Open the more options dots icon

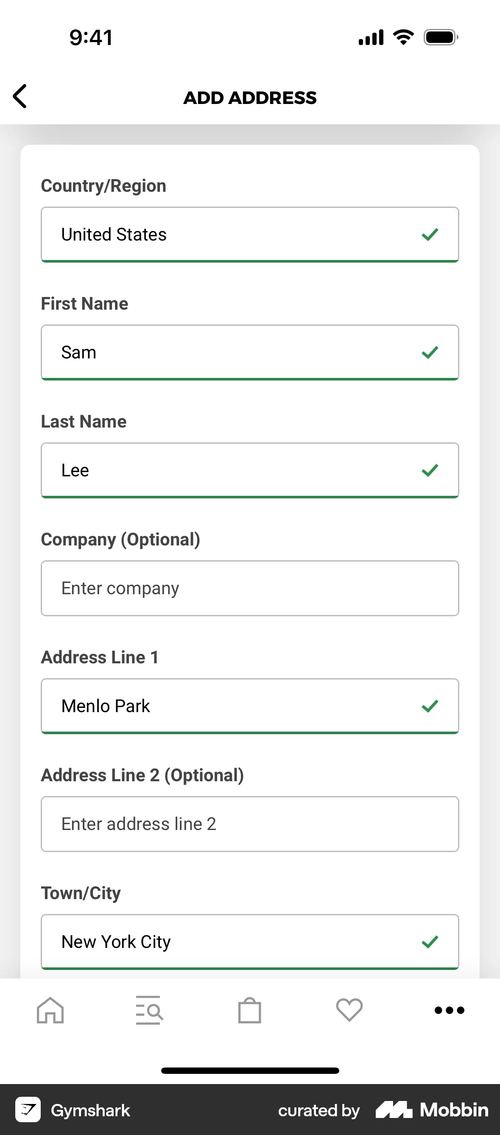click(449, 1010)
